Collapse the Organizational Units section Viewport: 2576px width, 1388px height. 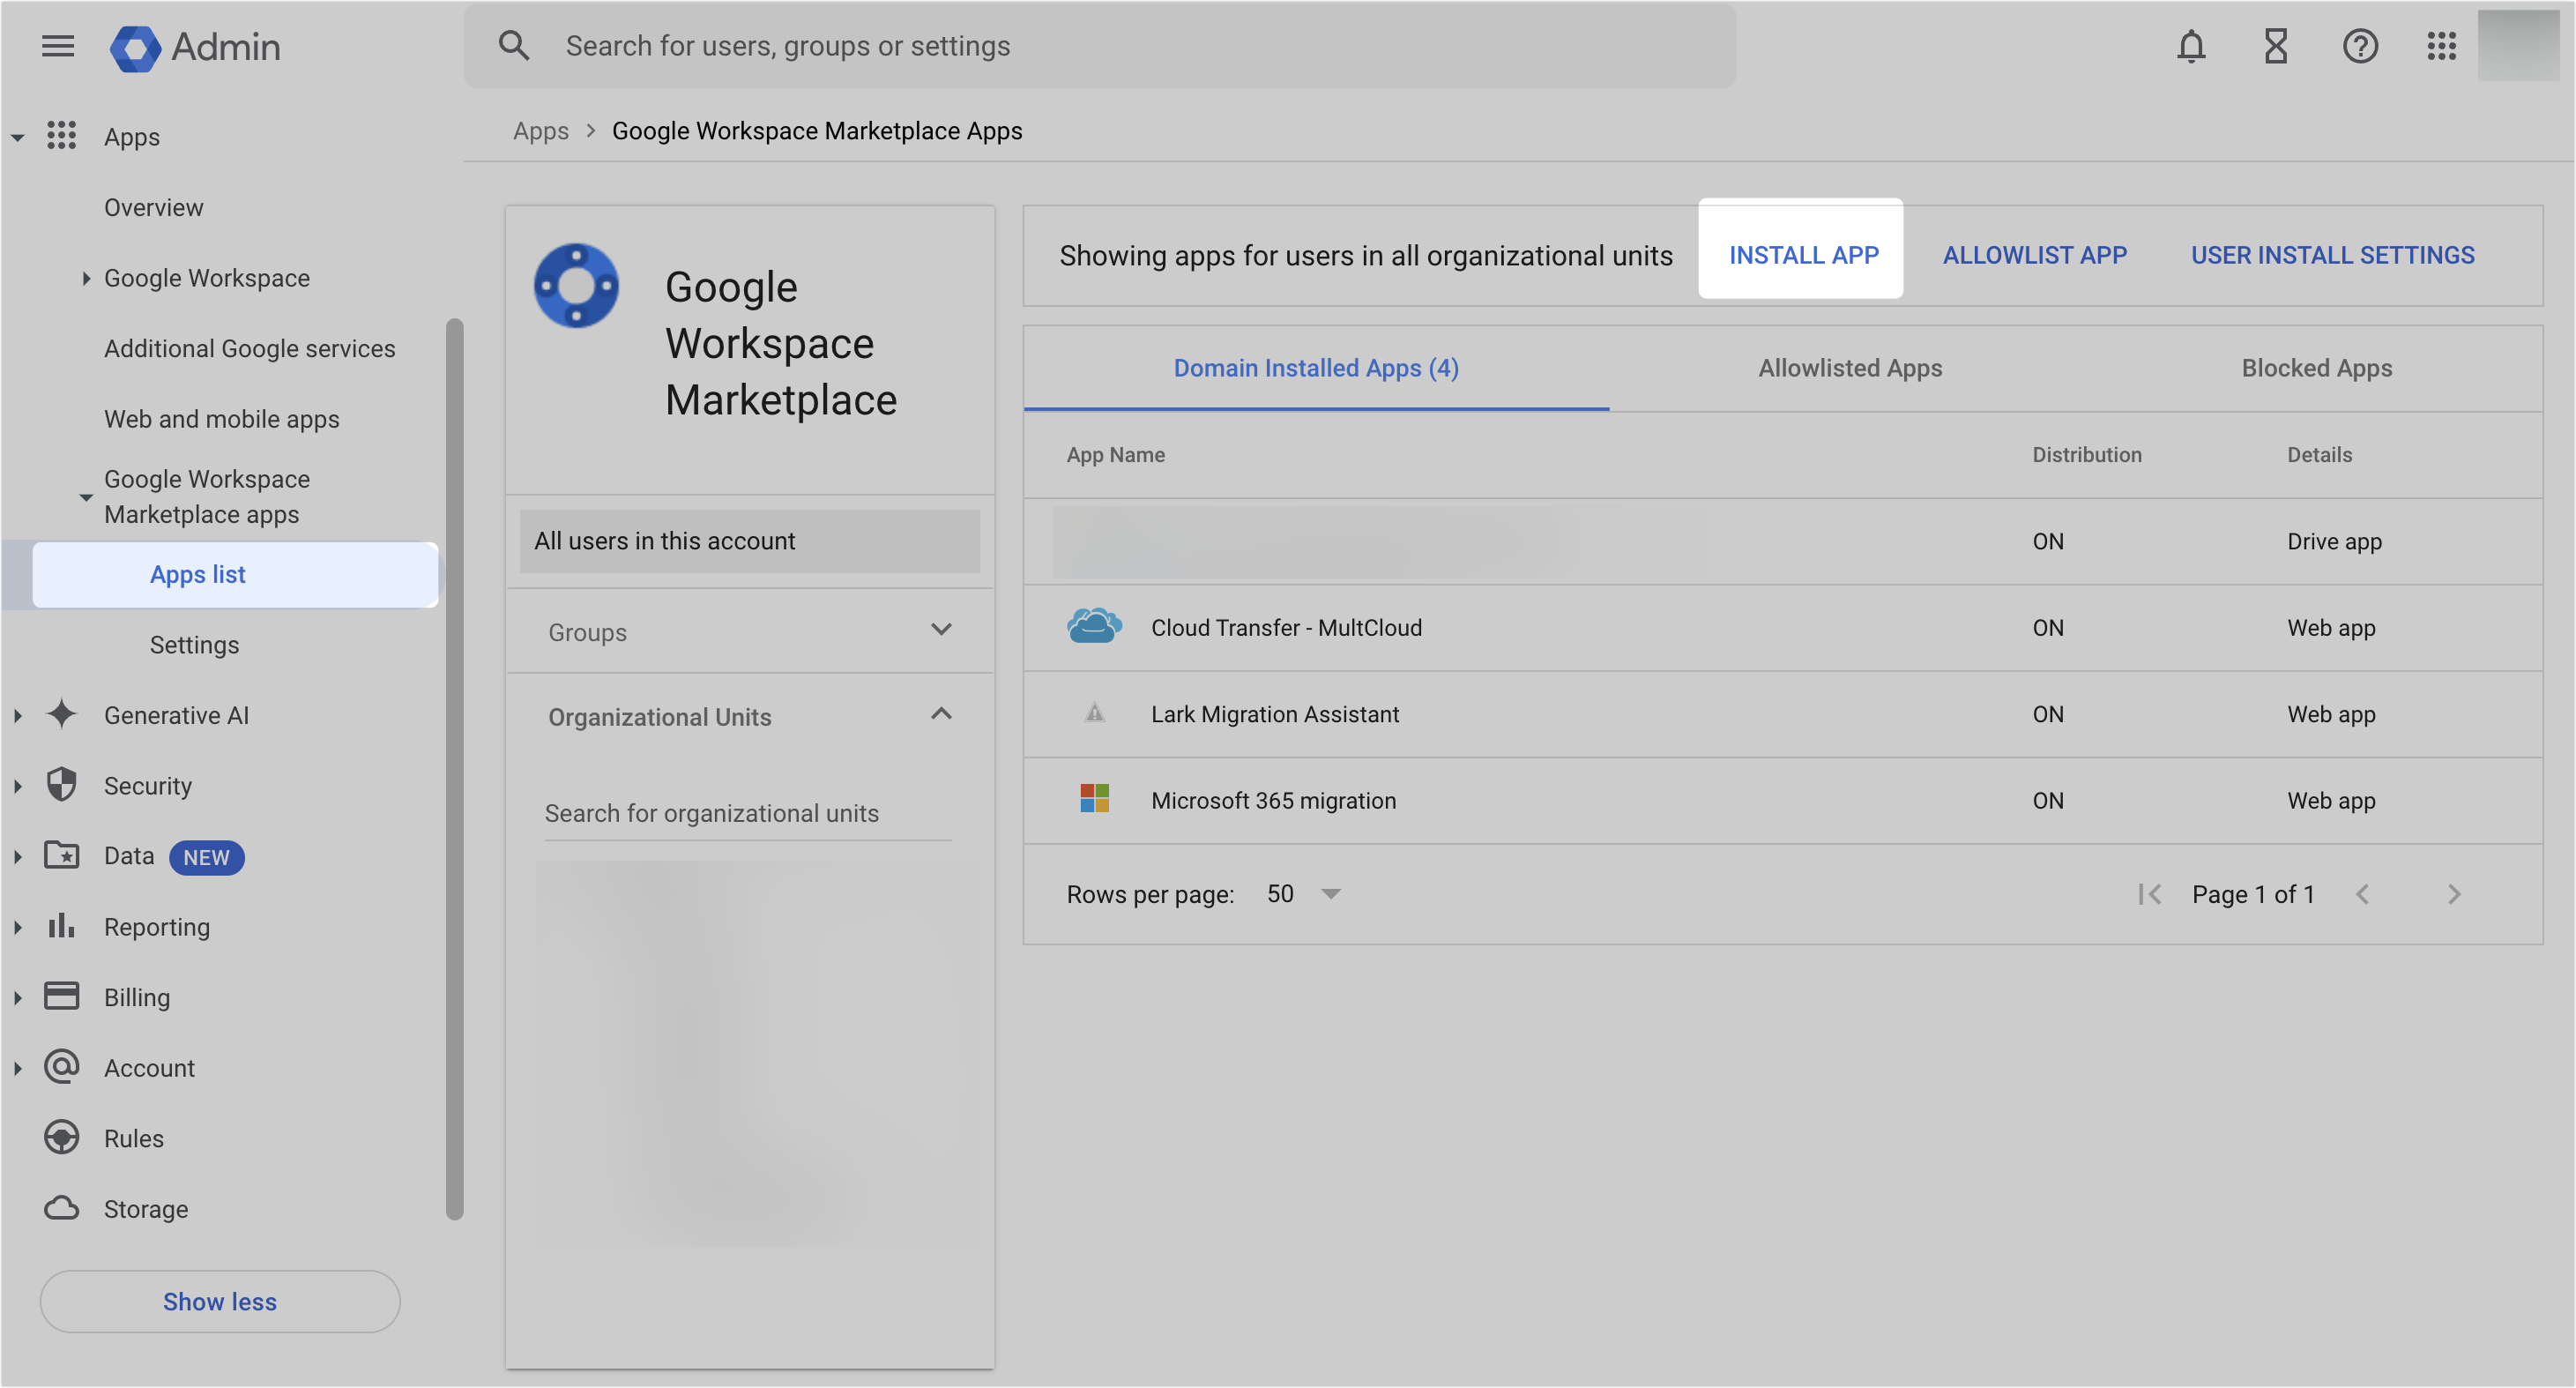pyautogui.click(x=941, y=714)
